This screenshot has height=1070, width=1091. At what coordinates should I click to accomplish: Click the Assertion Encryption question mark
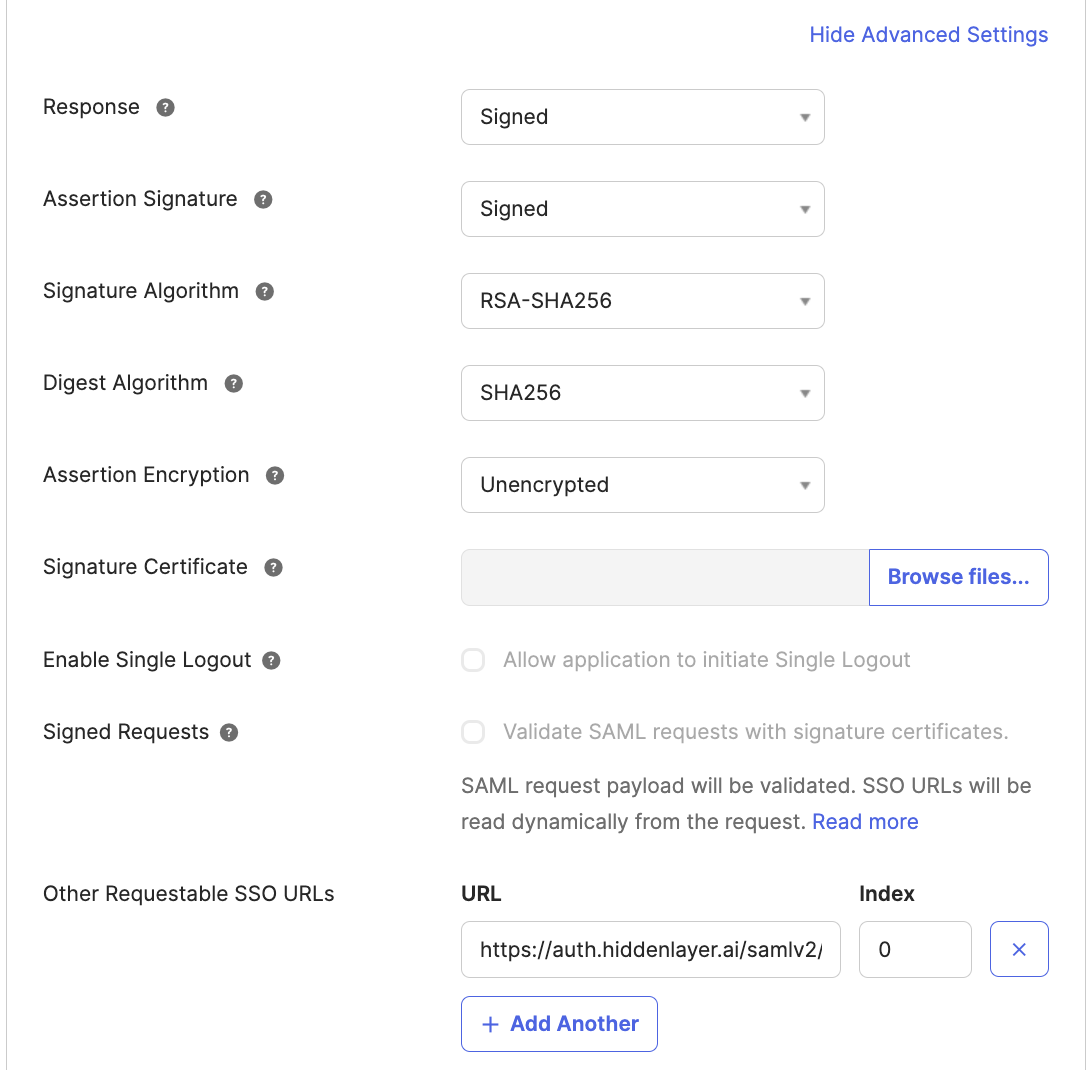275,475
